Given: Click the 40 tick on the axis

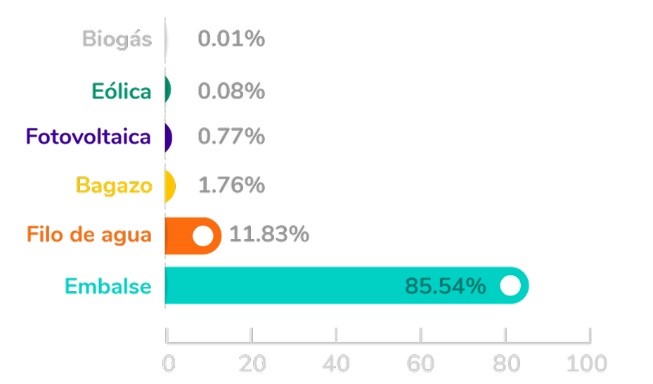Looking at the screenshot, I should point(336,364).
